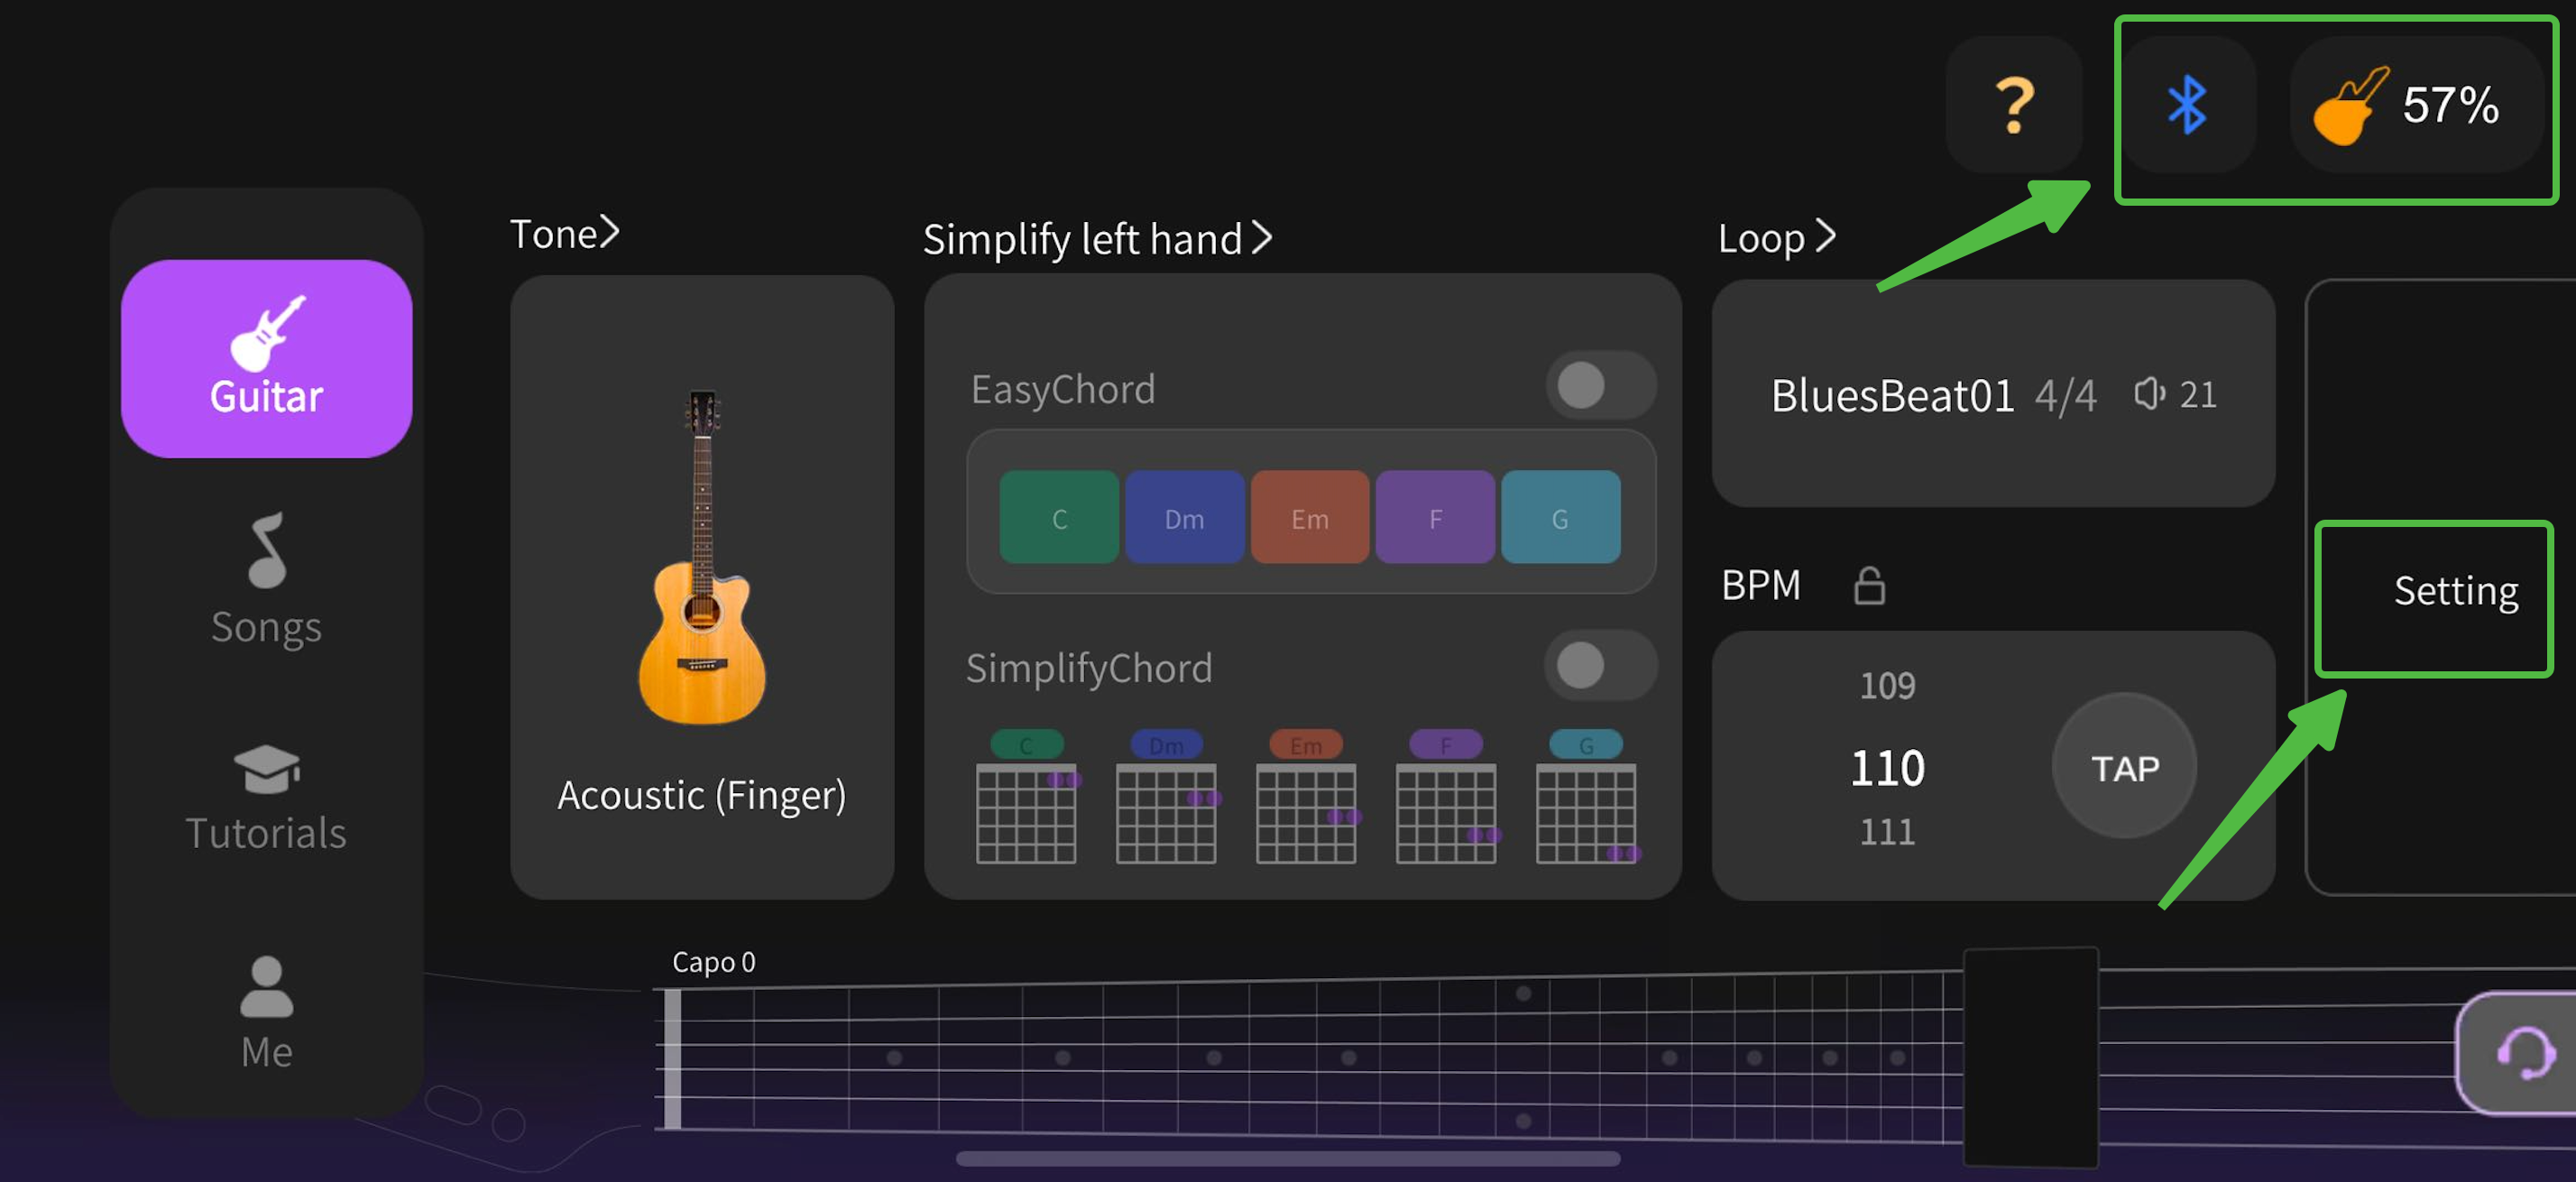Tap the TAP tempo button

tap(2122, 767)
